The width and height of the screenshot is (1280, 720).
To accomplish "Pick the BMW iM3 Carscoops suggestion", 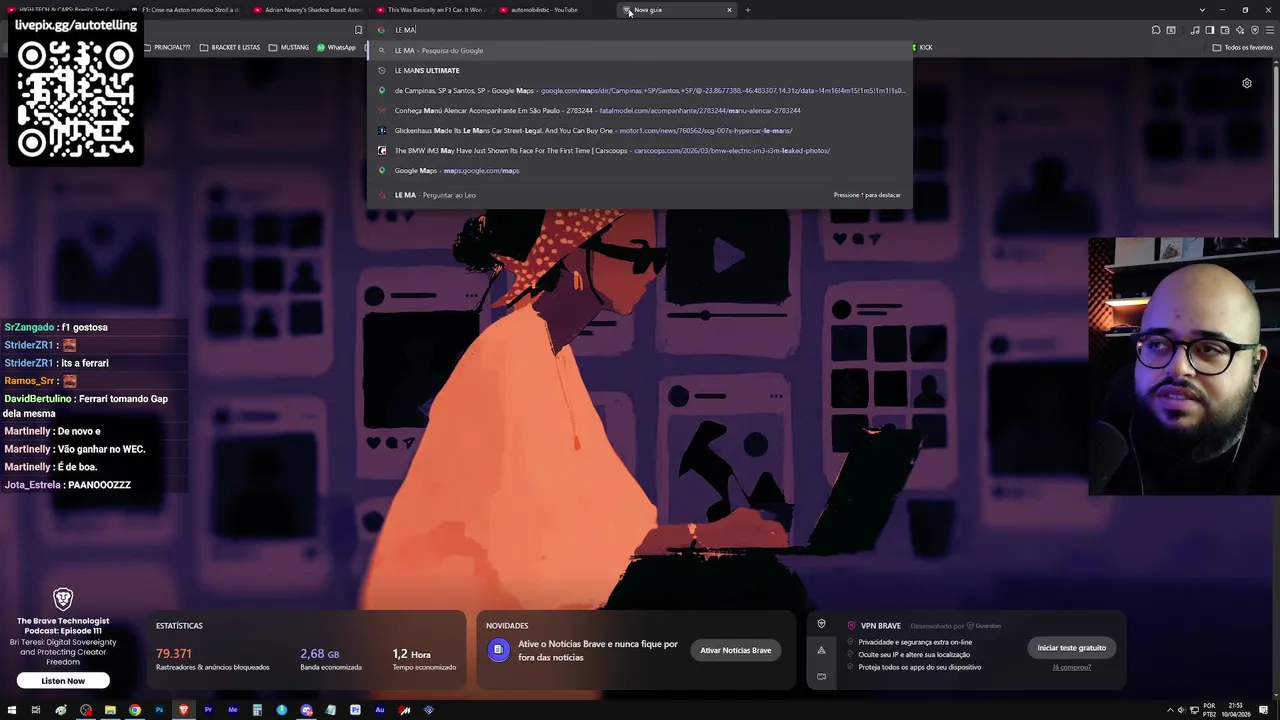I will point(640,150).
